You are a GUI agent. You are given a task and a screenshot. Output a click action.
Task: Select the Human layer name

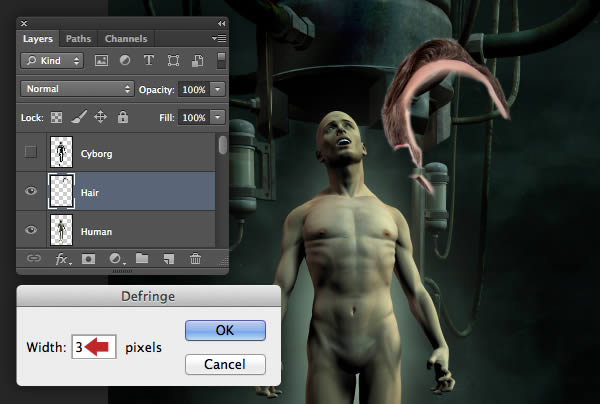96,231
